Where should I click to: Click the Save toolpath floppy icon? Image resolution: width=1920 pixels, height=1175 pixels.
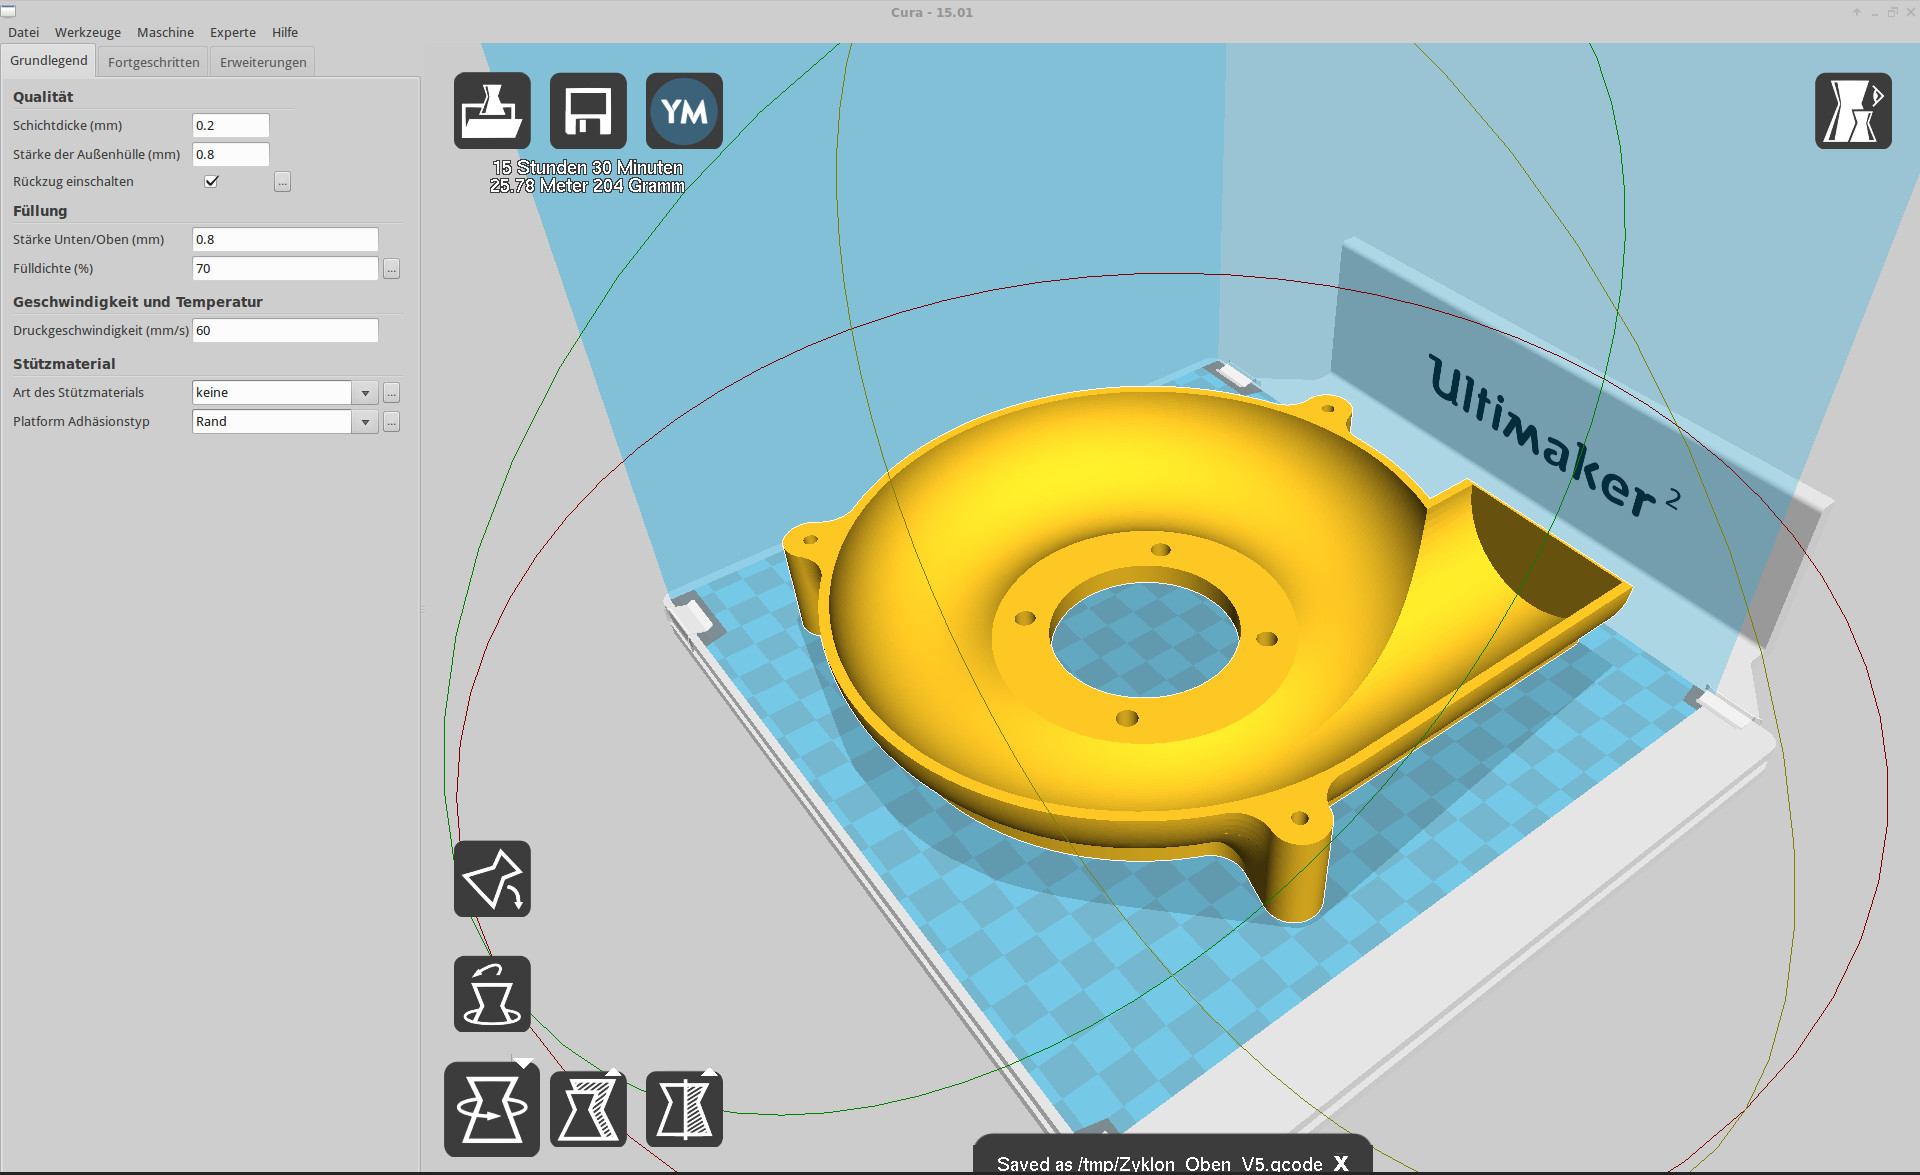588,111
